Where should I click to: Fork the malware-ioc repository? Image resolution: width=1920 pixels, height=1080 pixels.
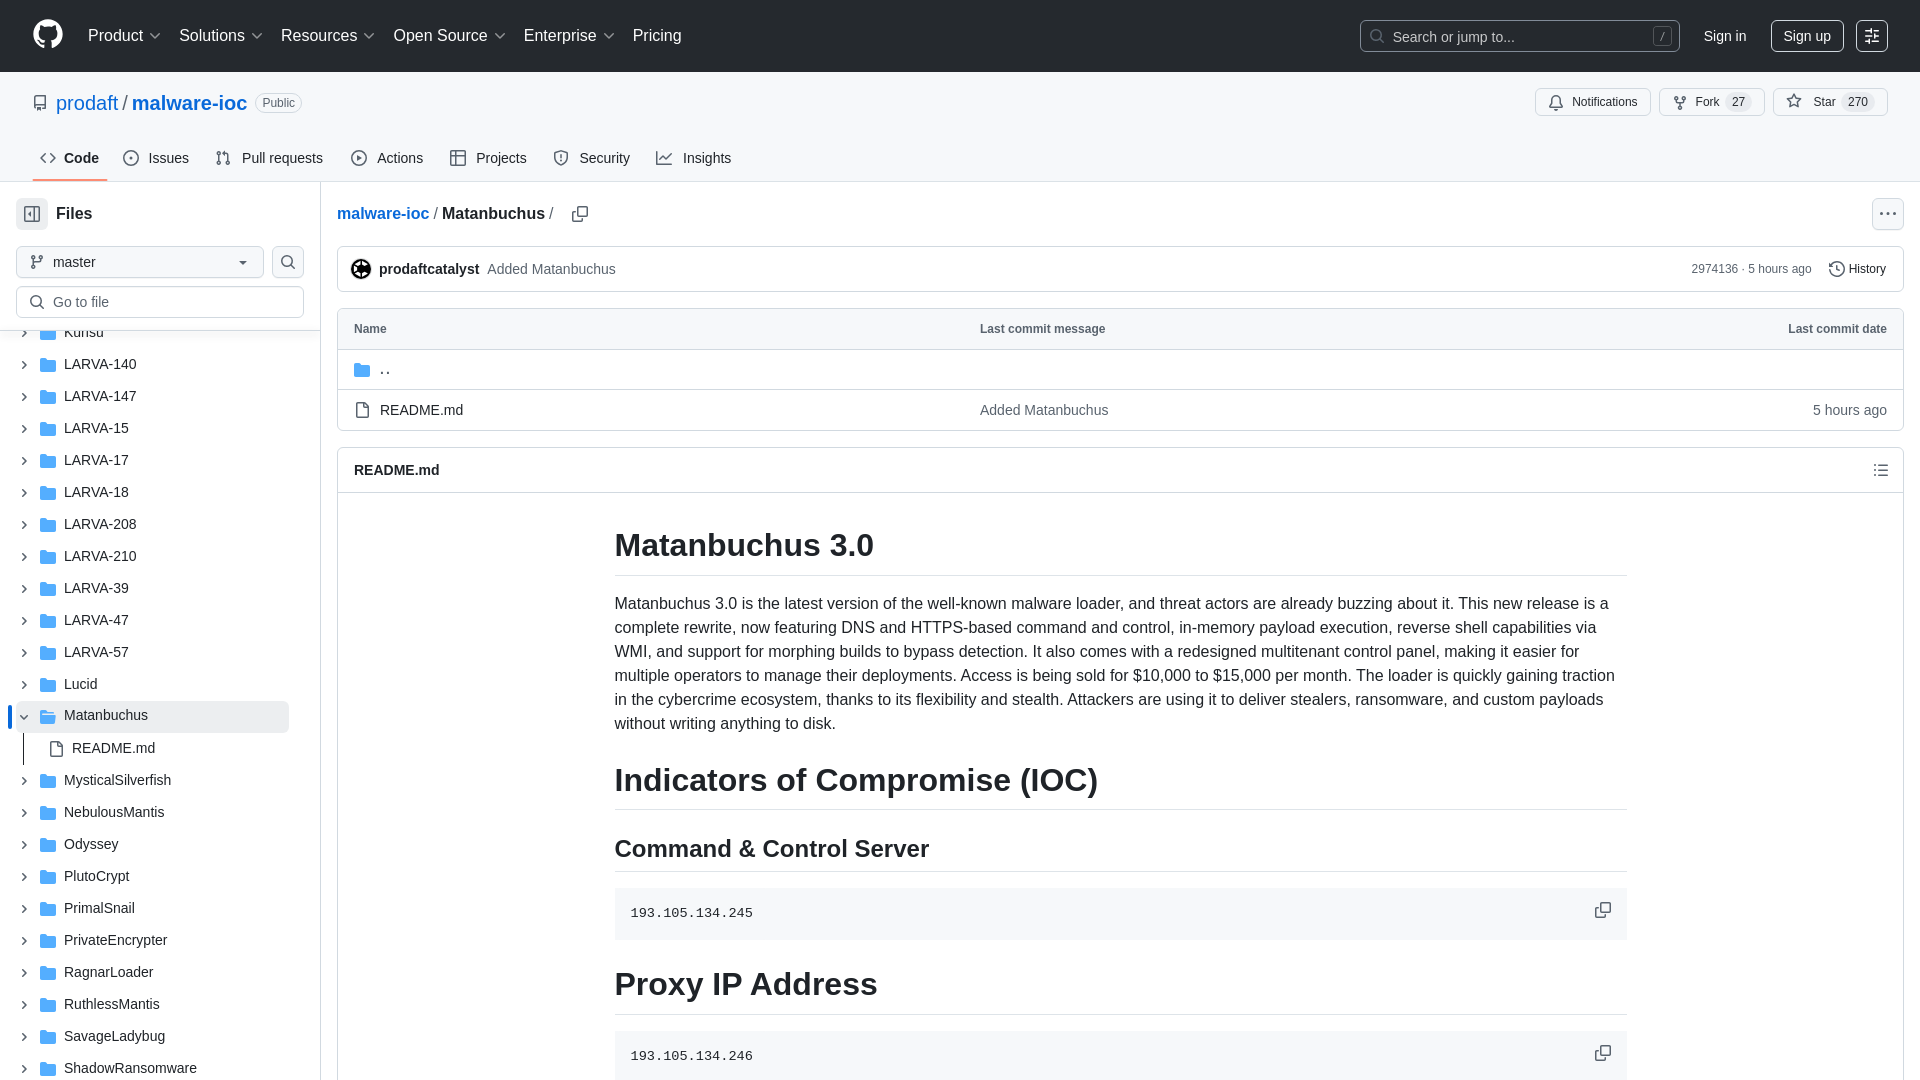click(x=1712, y=102)
